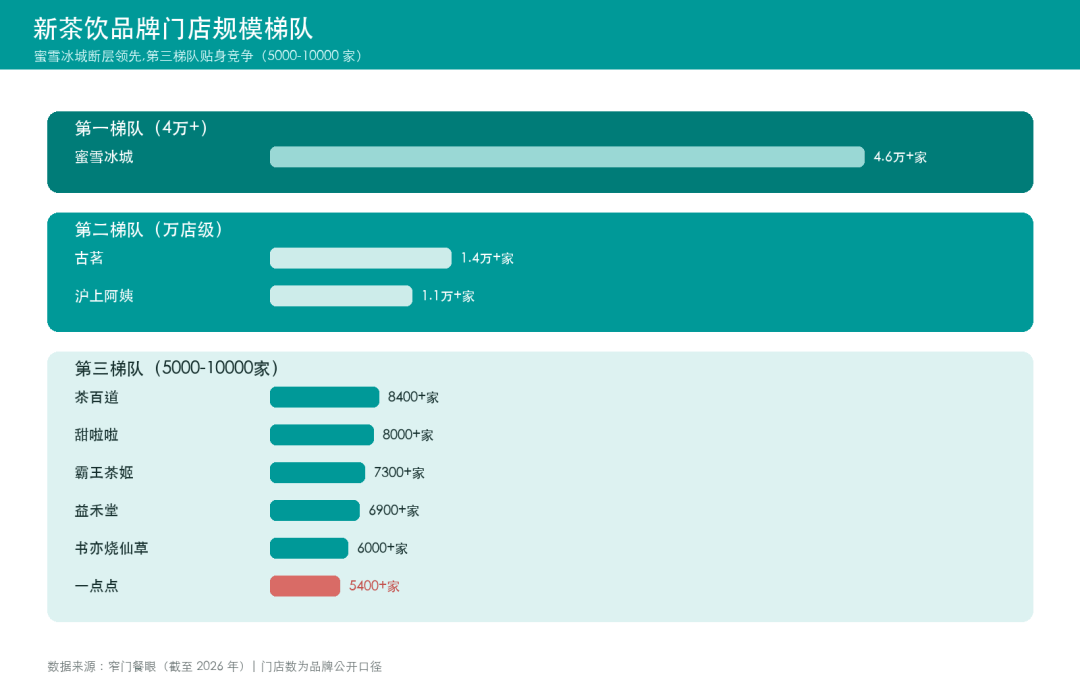Click the 1.4万+家 value

click(487, 258)
